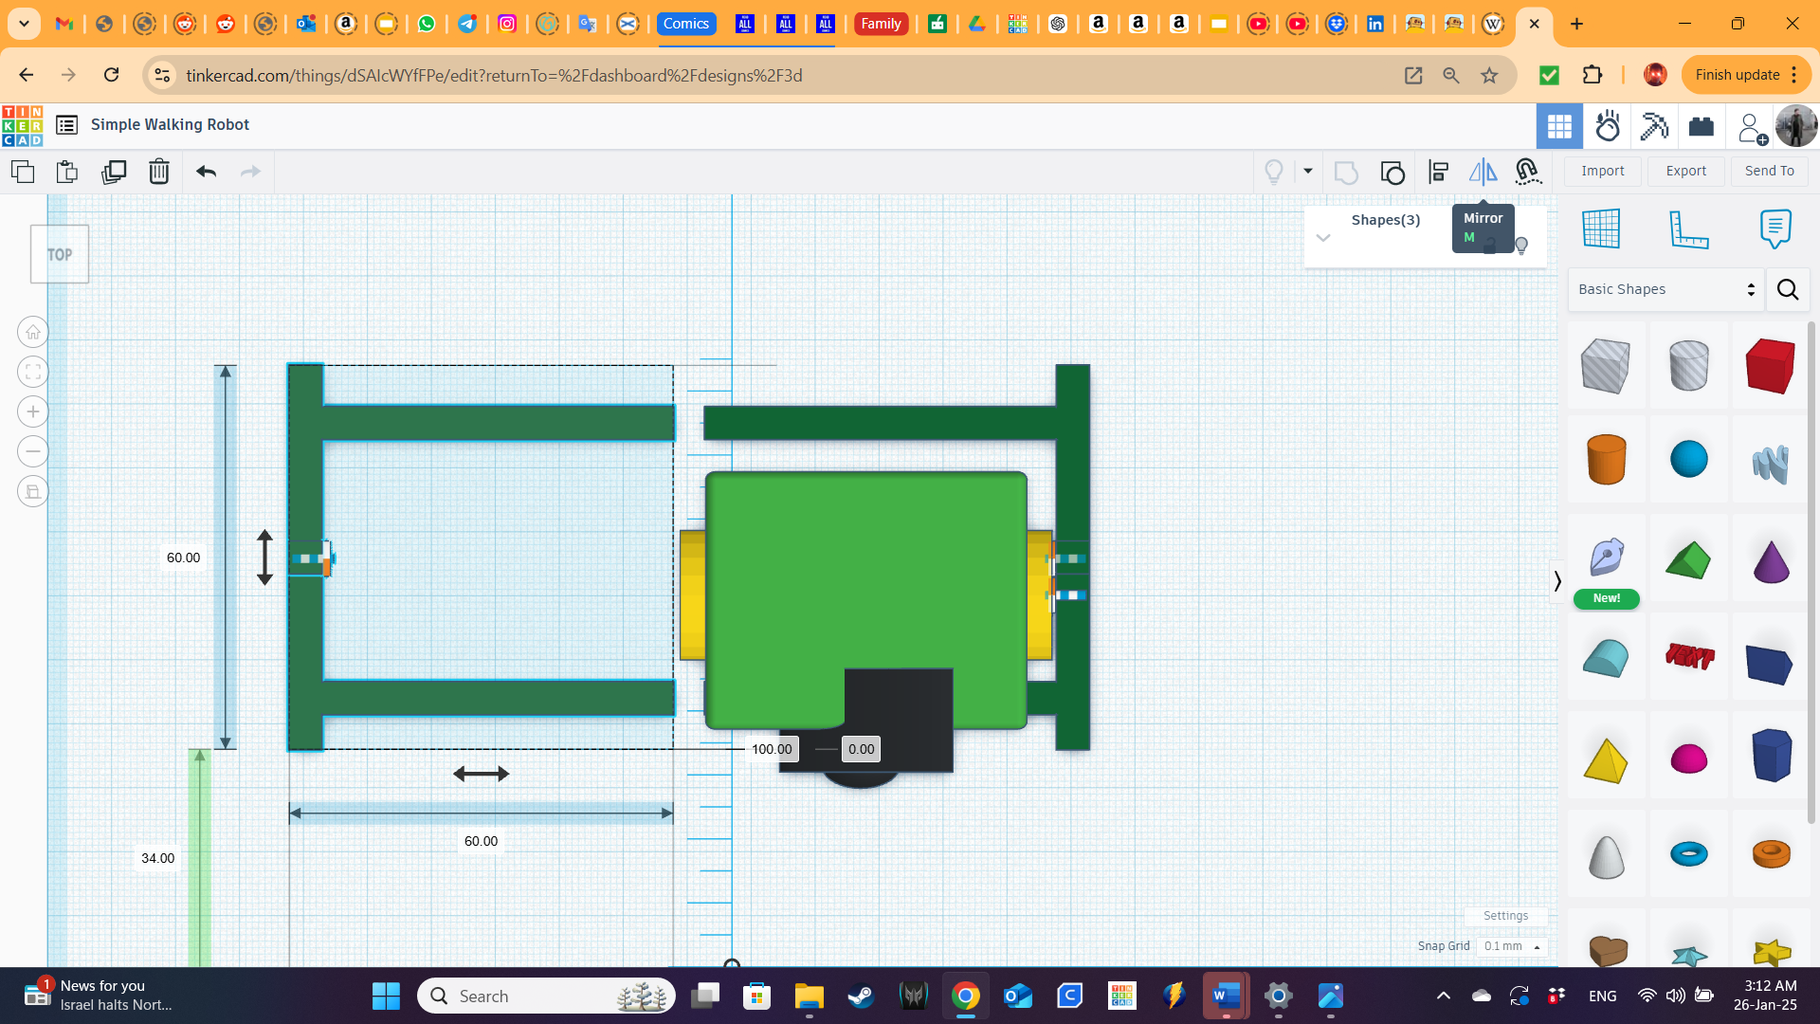Toggle the Snap tool with magnet icon
This screenshot has width=1820, height=1024.
pos(1528,171)
